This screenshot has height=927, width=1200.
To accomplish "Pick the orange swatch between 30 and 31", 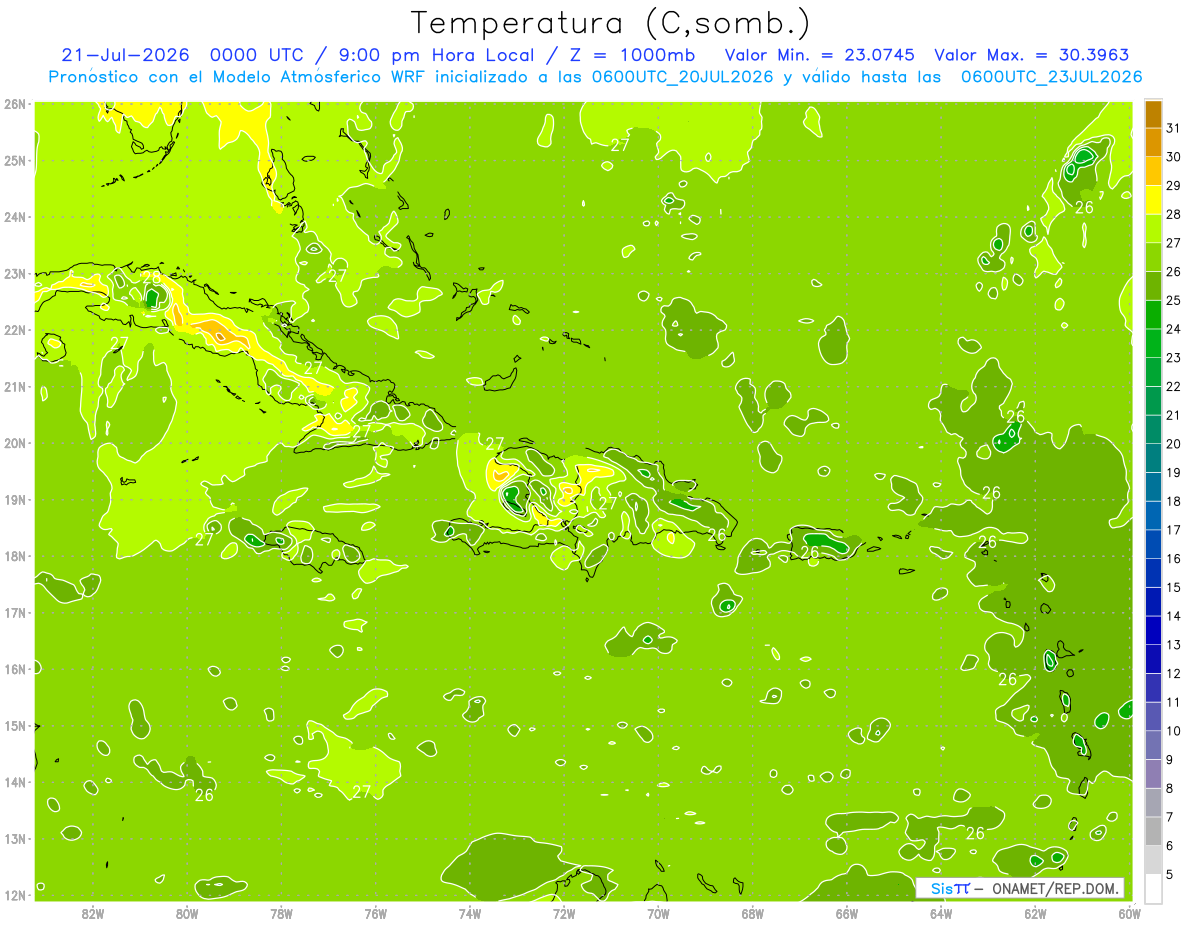I will point(1153,142).
